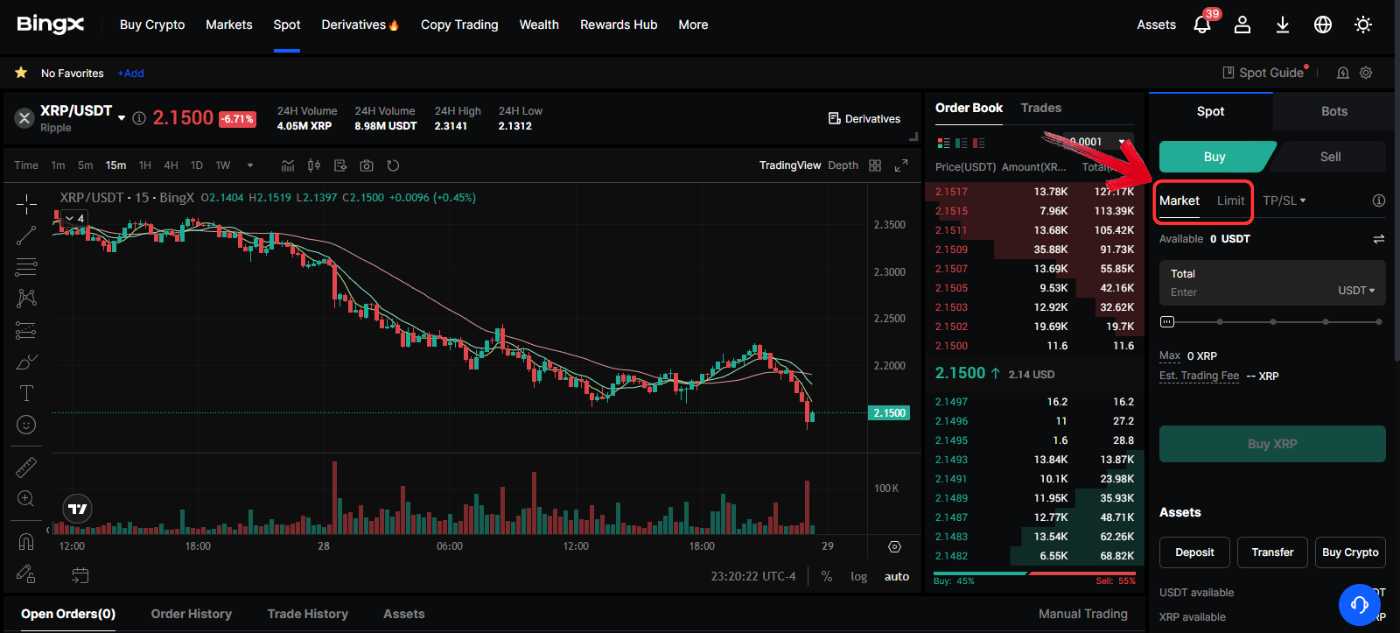Expand more time intervals dropdown

pos(249,165)
